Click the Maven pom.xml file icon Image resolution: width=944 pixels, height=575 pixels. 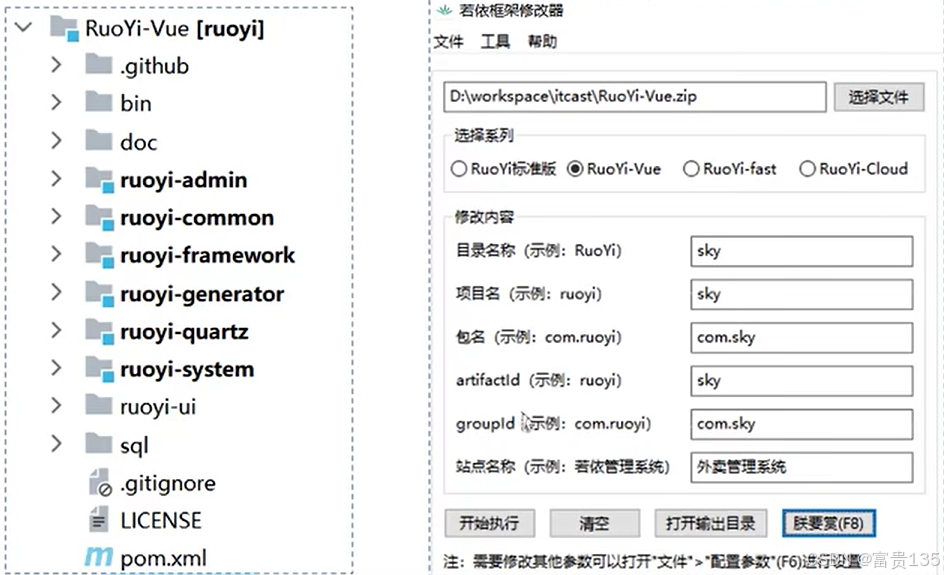[x=98, y=557]
